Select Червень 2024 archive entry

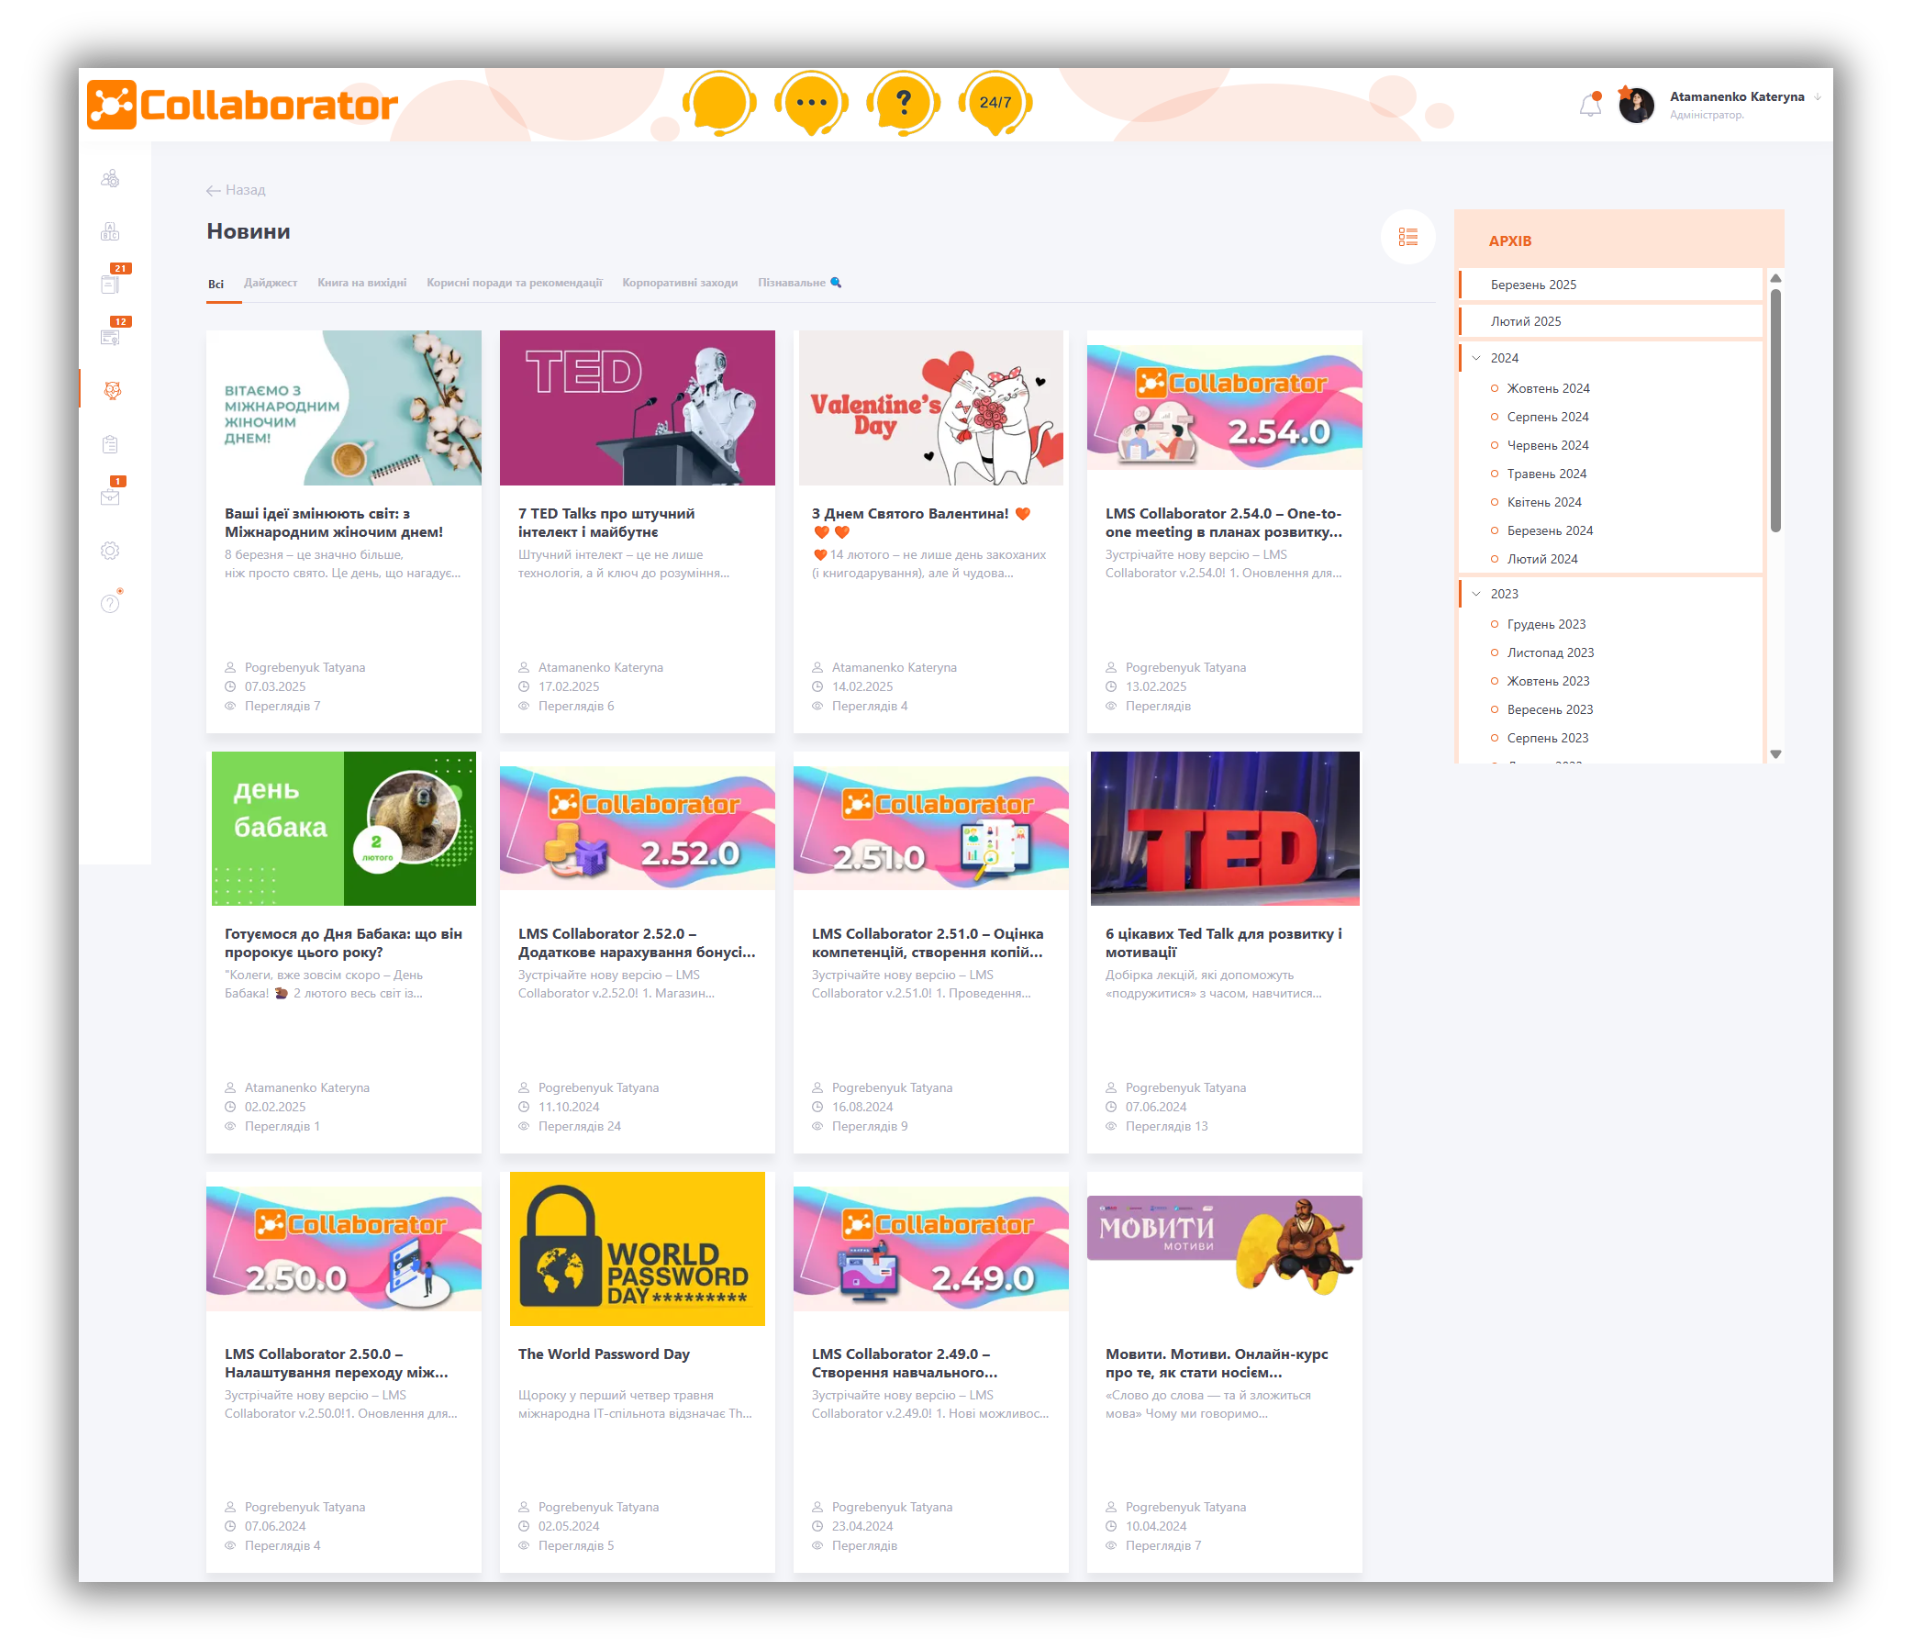tap(1547, 445)
